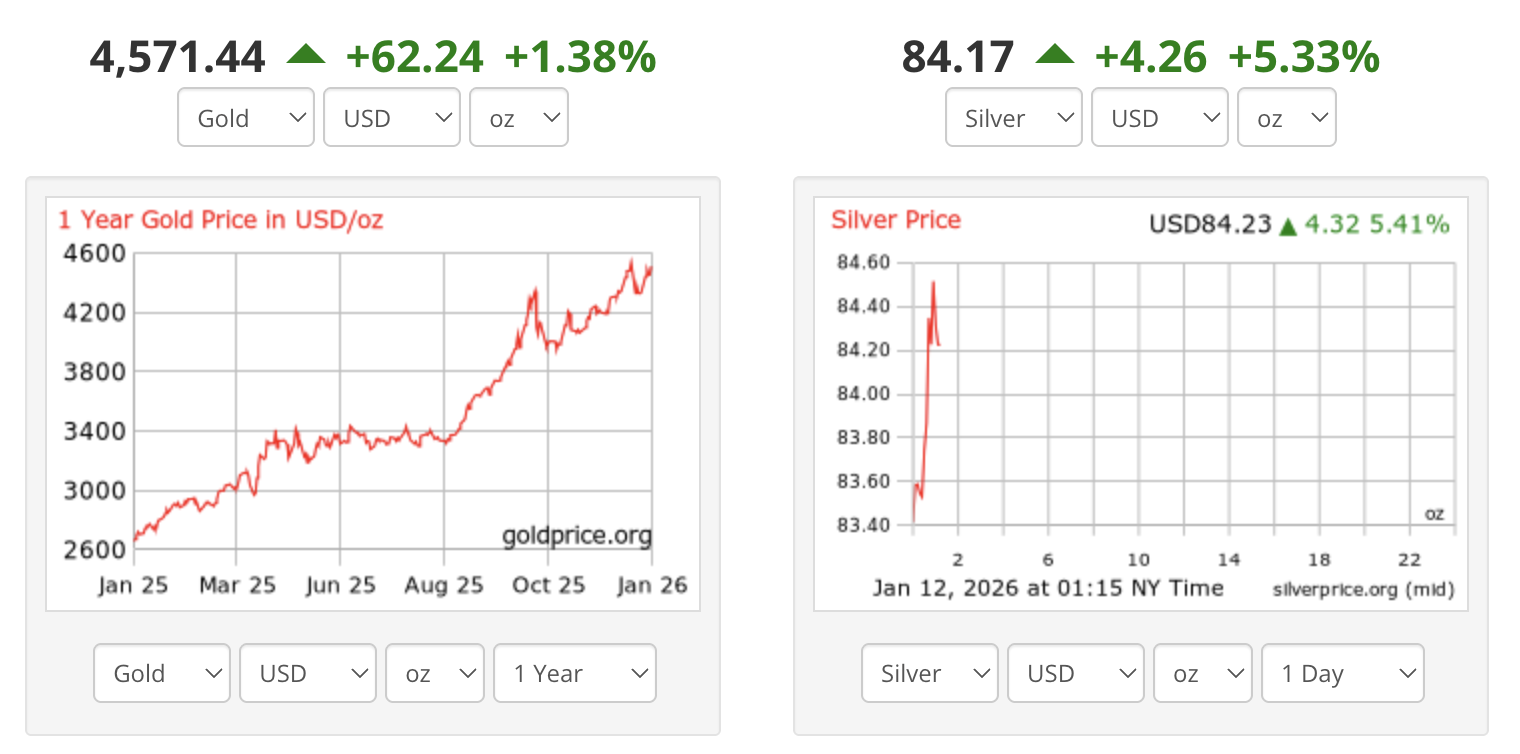Click the 1 Year Gold Price chart title
Viewport: 1520px width, 754px height.
coord(220,220)
